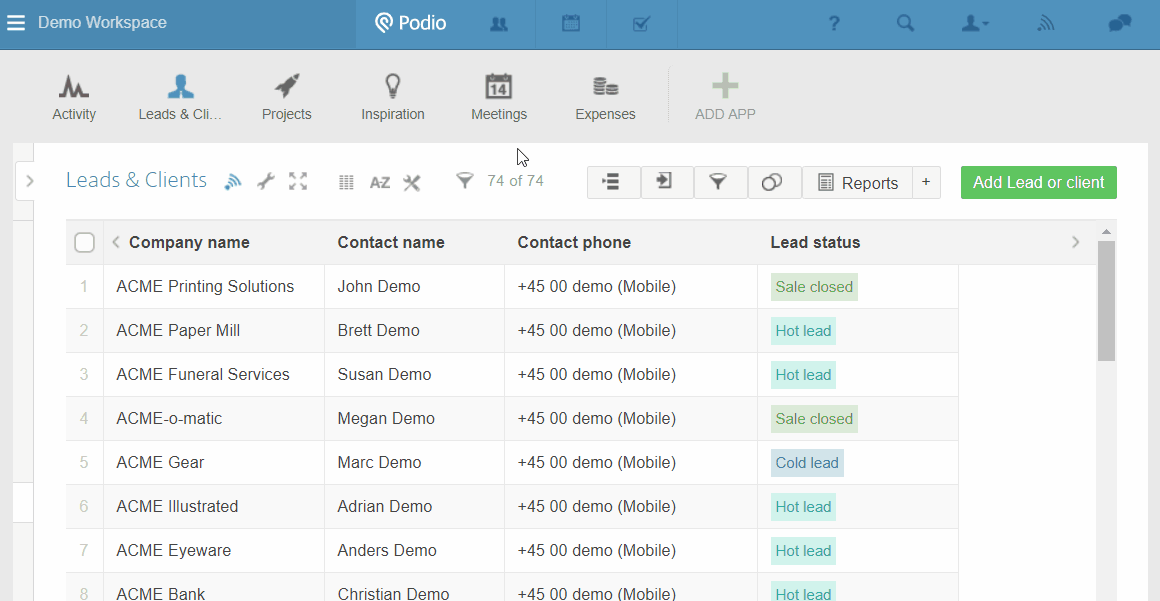Click ADD APP plus button

(x=725, y=98)
